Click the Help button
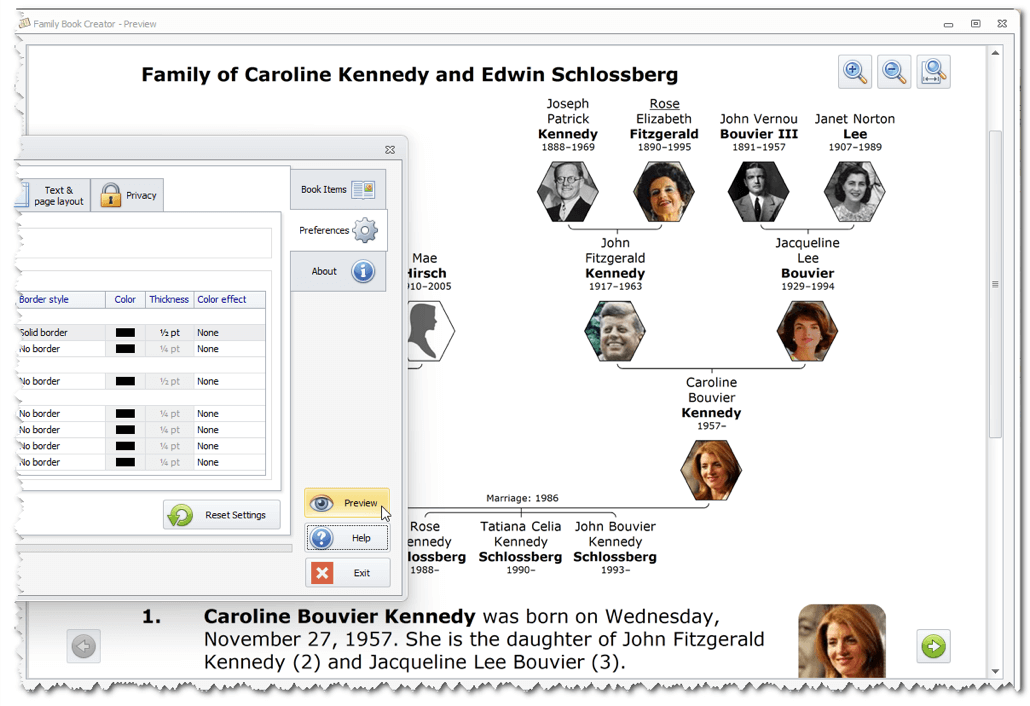This screenshot has width=1030, height=706. coord(347,538)
